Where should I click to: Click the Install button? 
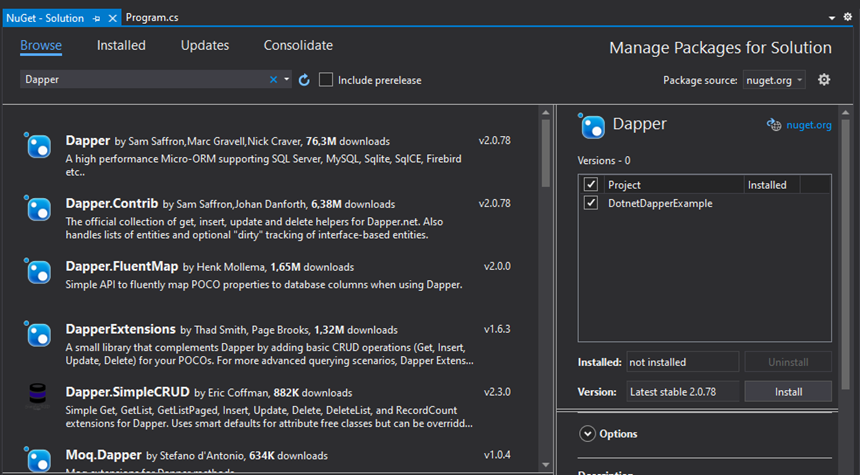coord(788,392)
